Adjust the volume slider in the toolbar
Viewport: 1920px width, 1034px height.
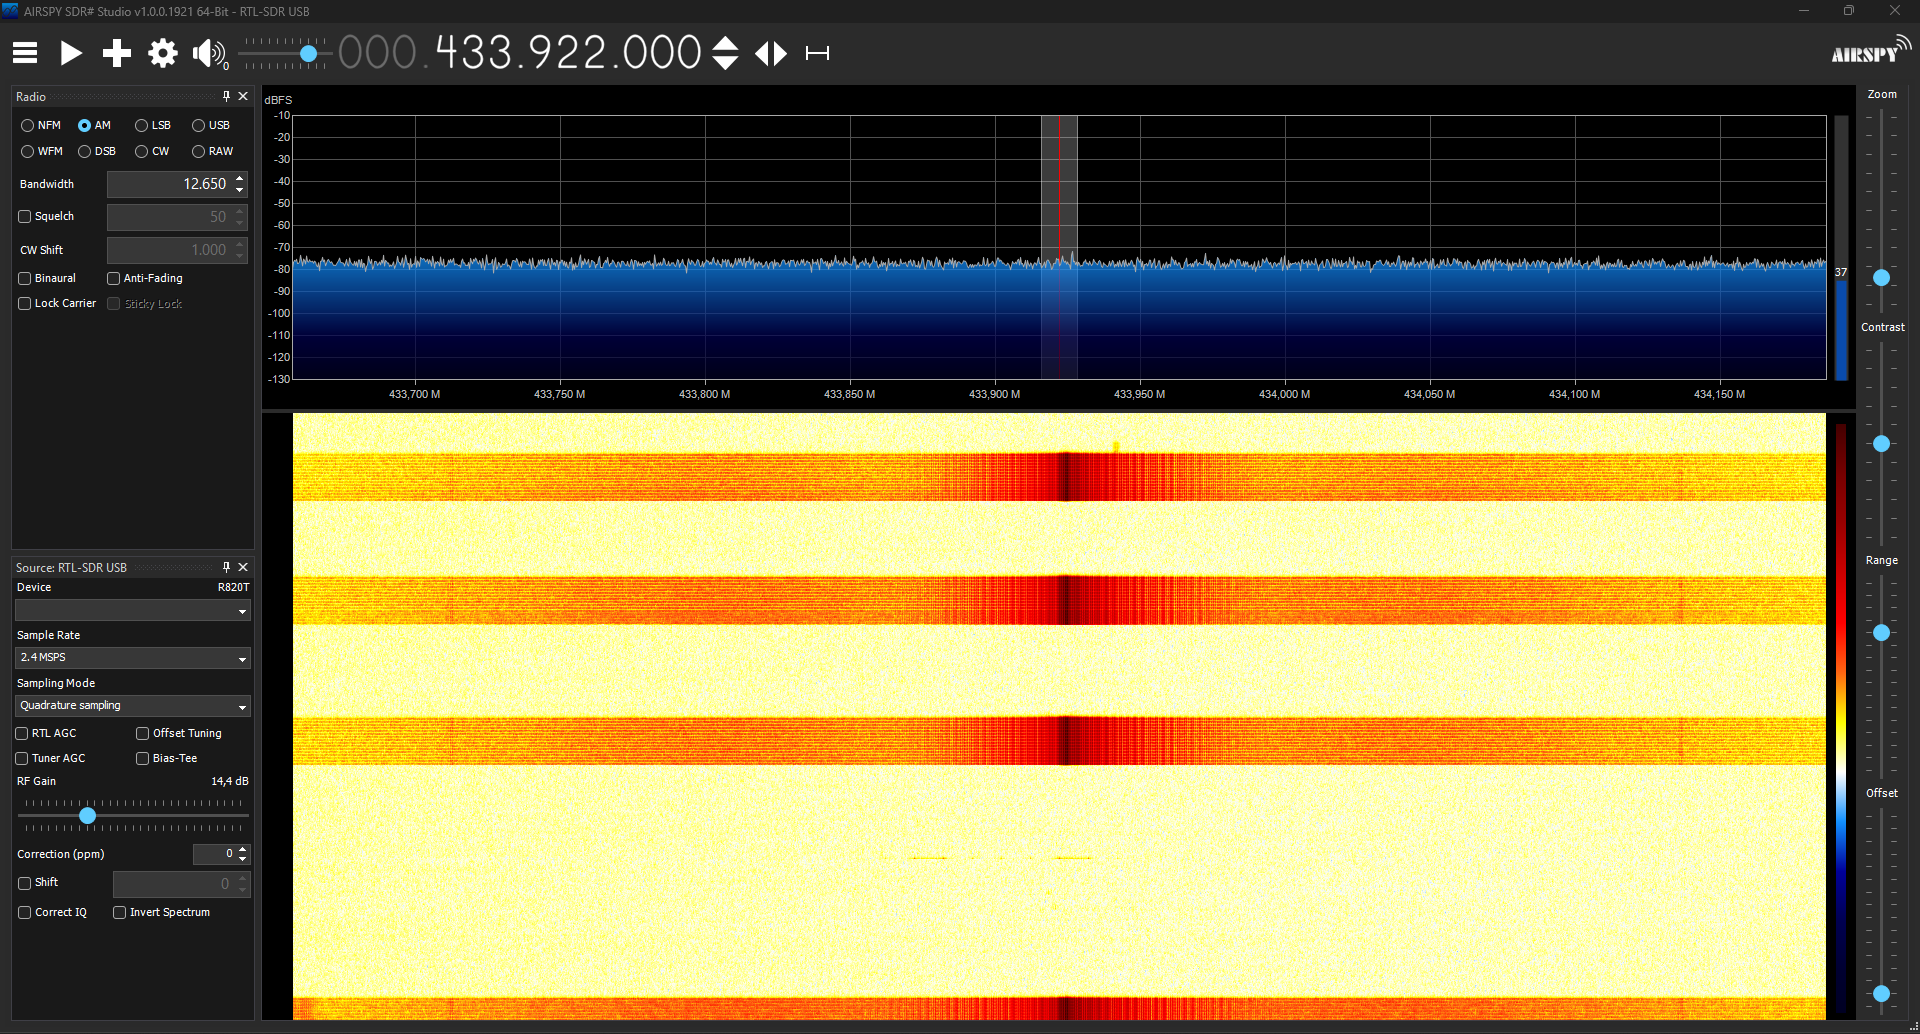[x=309, y=53]
